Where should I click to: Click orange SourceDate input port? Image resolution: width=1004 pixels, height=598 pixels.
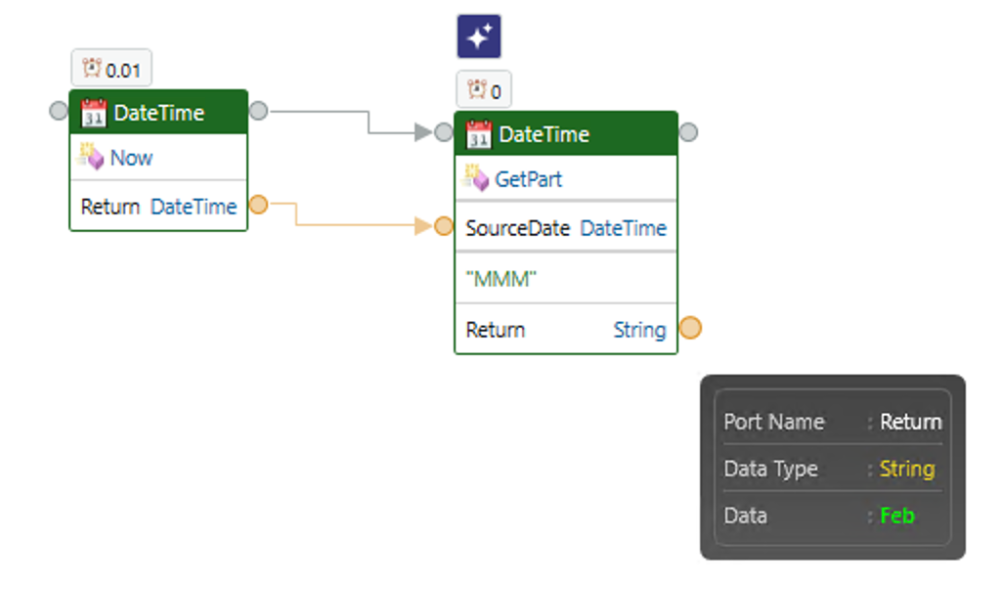click(443, 226)
